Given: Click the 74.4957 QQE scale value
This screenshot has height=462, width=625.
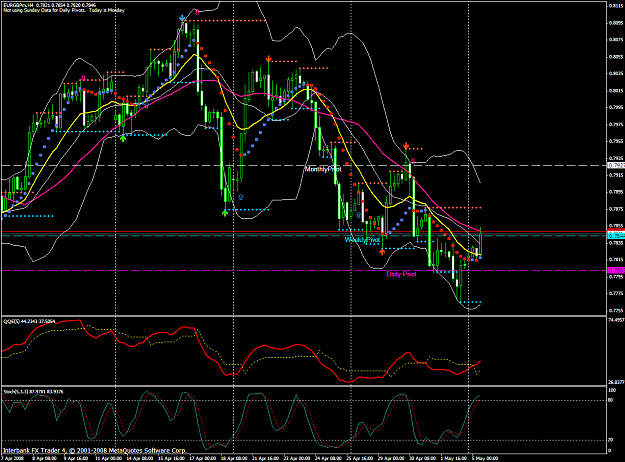Looking at the screenshot, I should coord(616,320).
